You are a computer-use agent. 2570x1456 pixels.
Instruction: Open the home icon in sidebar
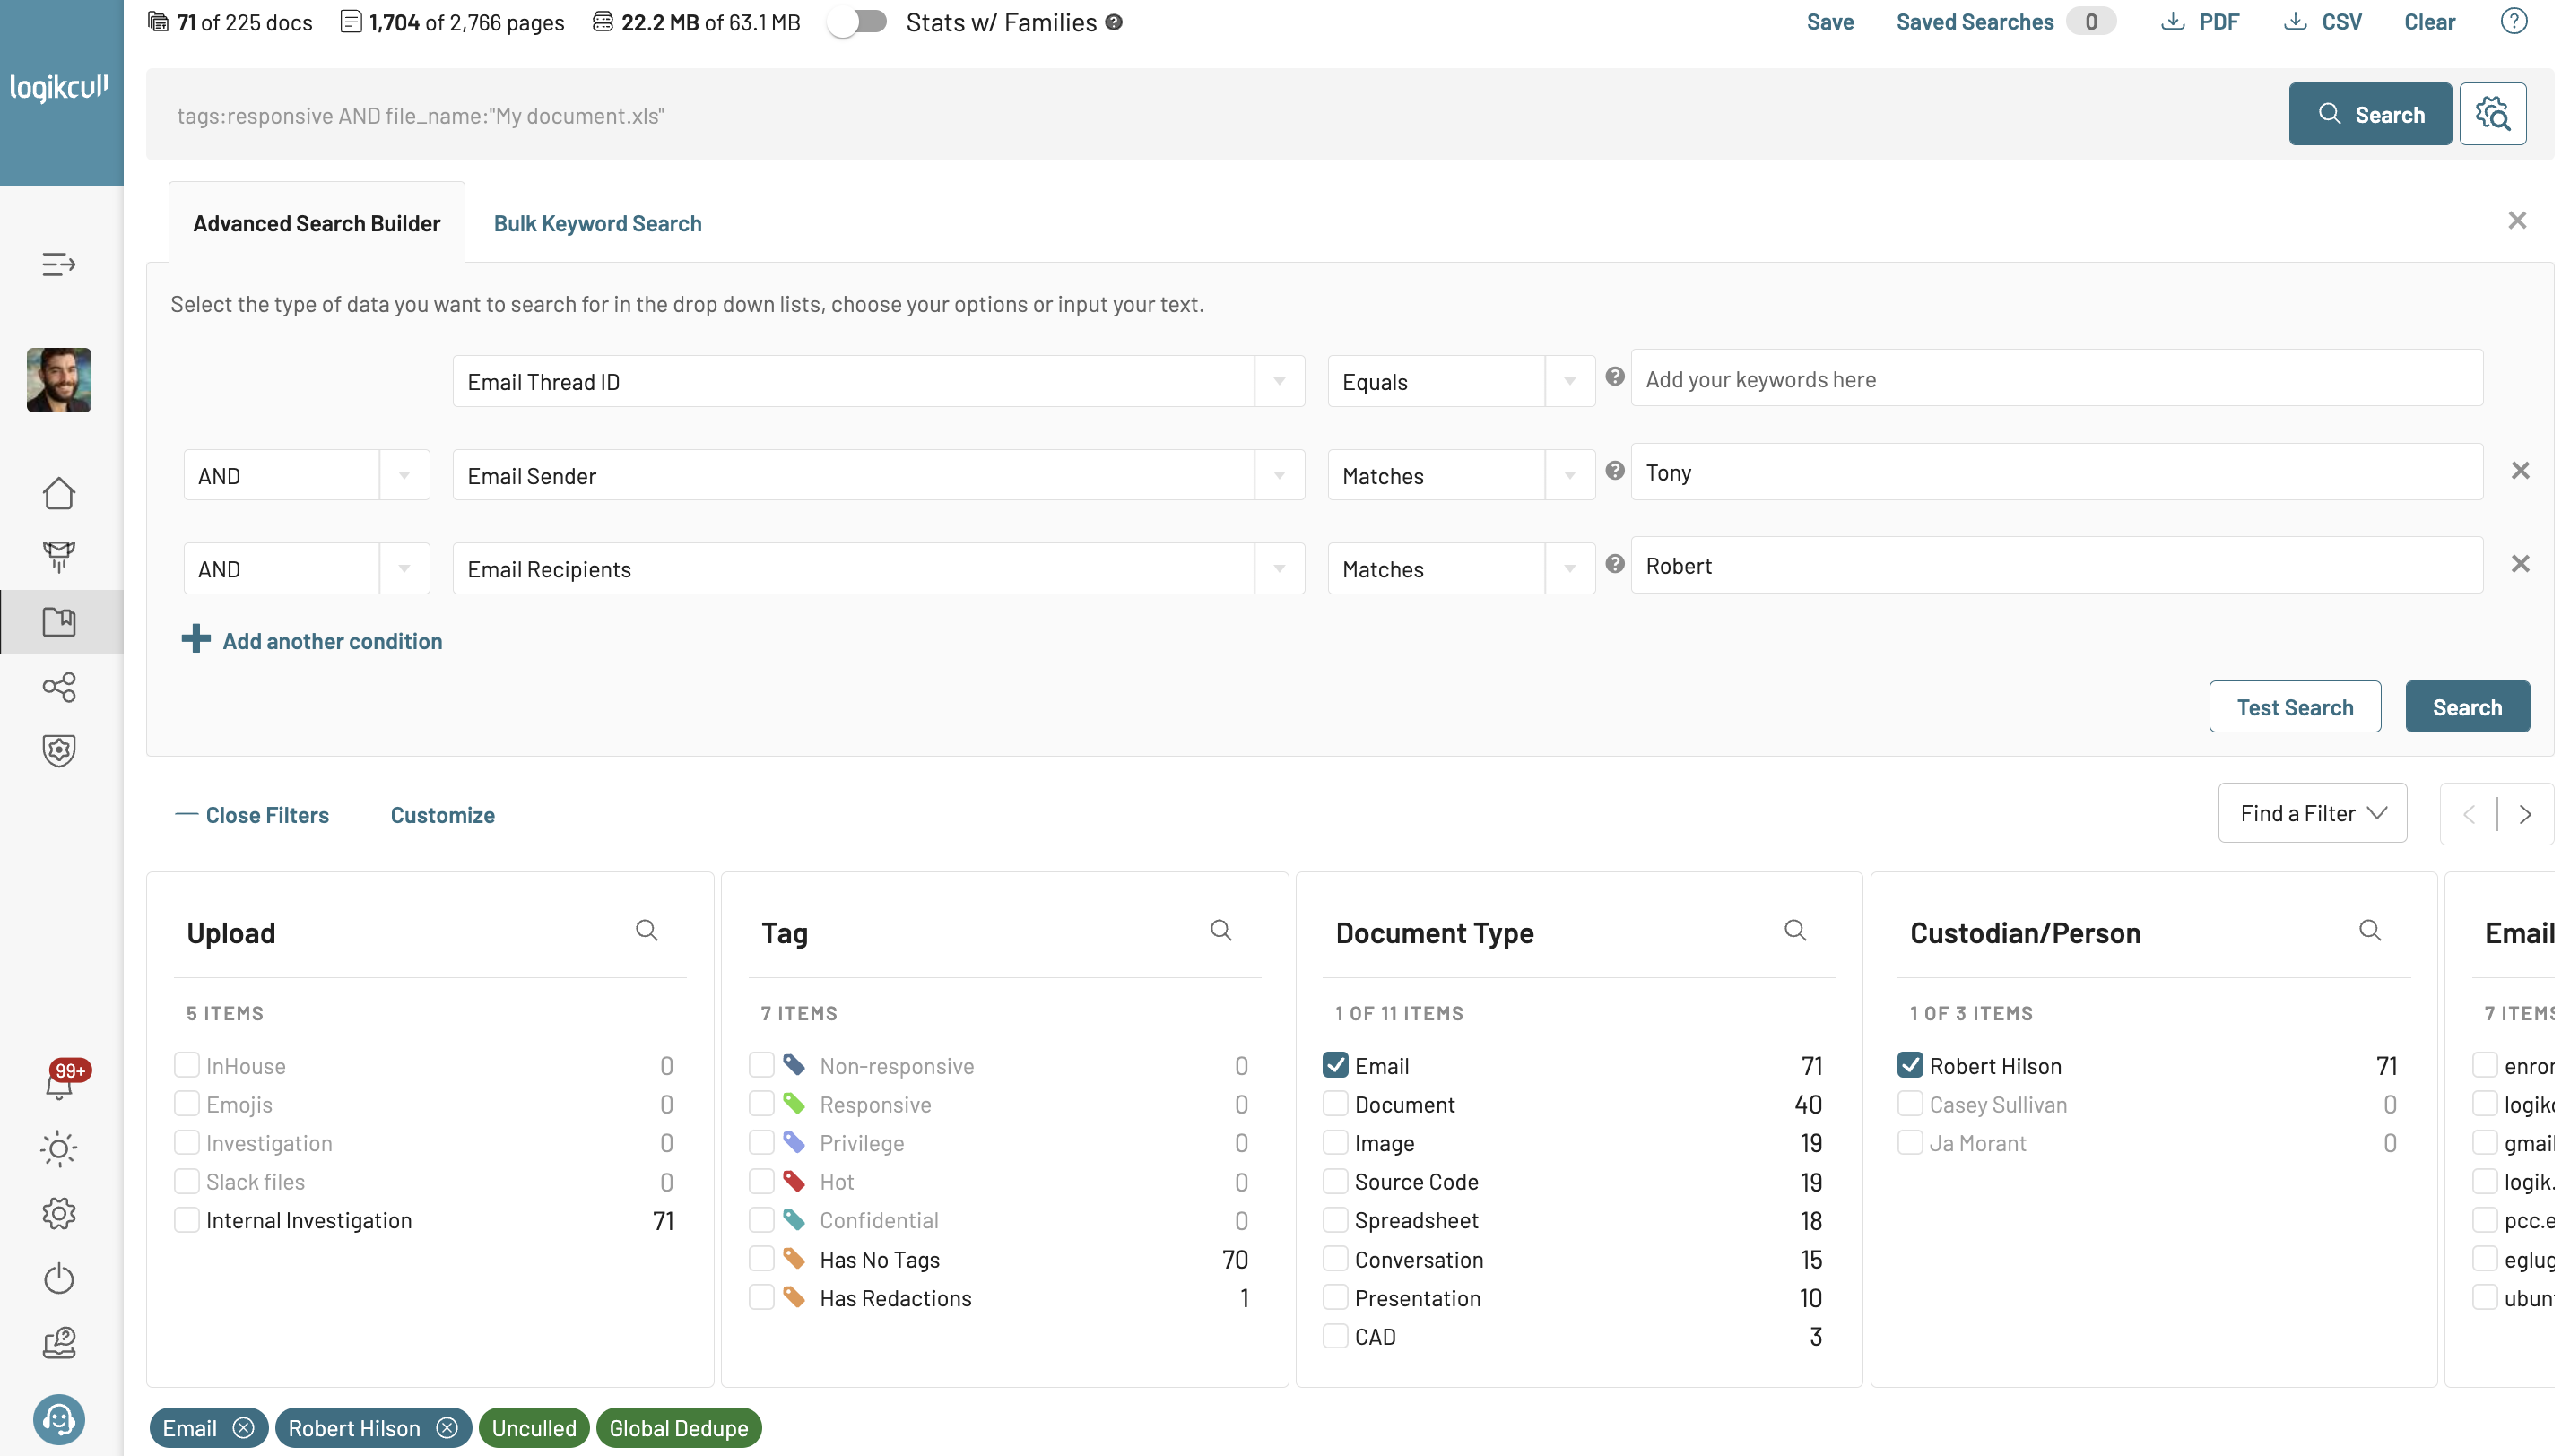[x=59, y=493]
